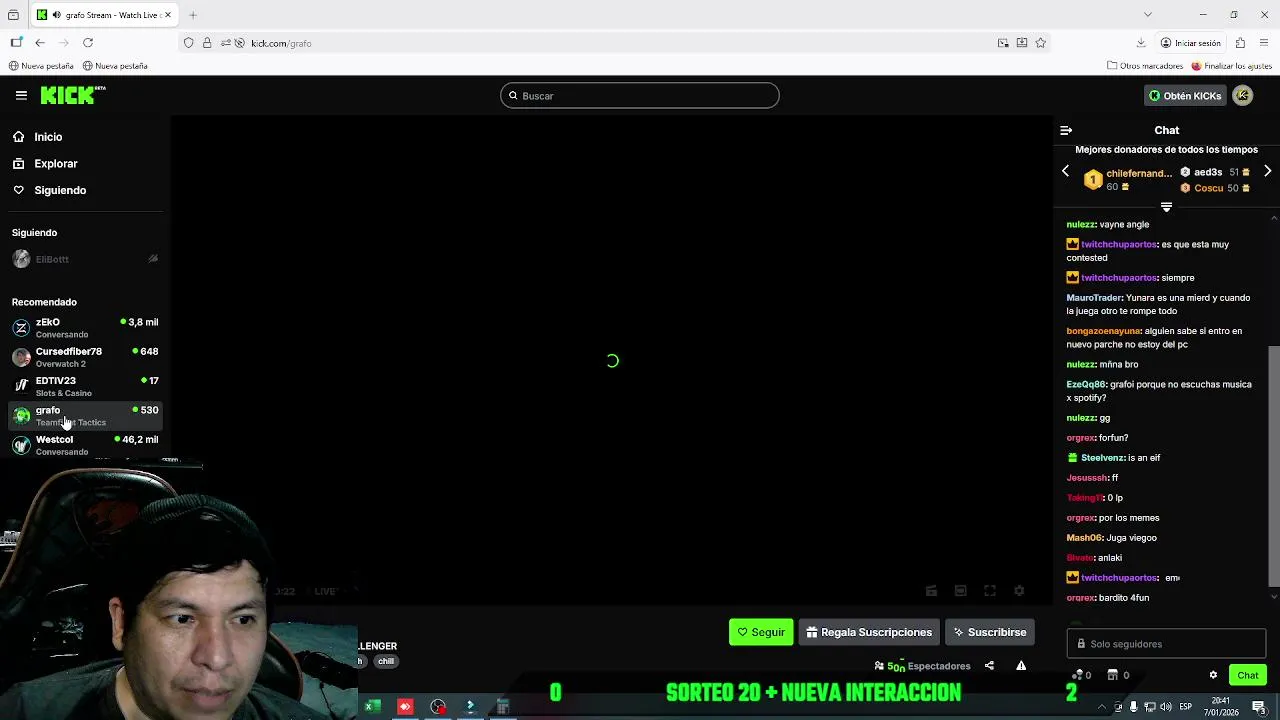Open chat settings gear icon
Viewport: 1280px width, 720px height.
click(1213, 675)
